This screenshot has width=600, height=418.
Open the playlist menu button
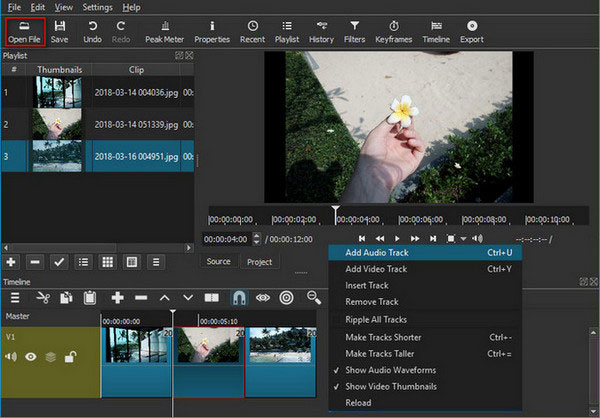[155, 261]
